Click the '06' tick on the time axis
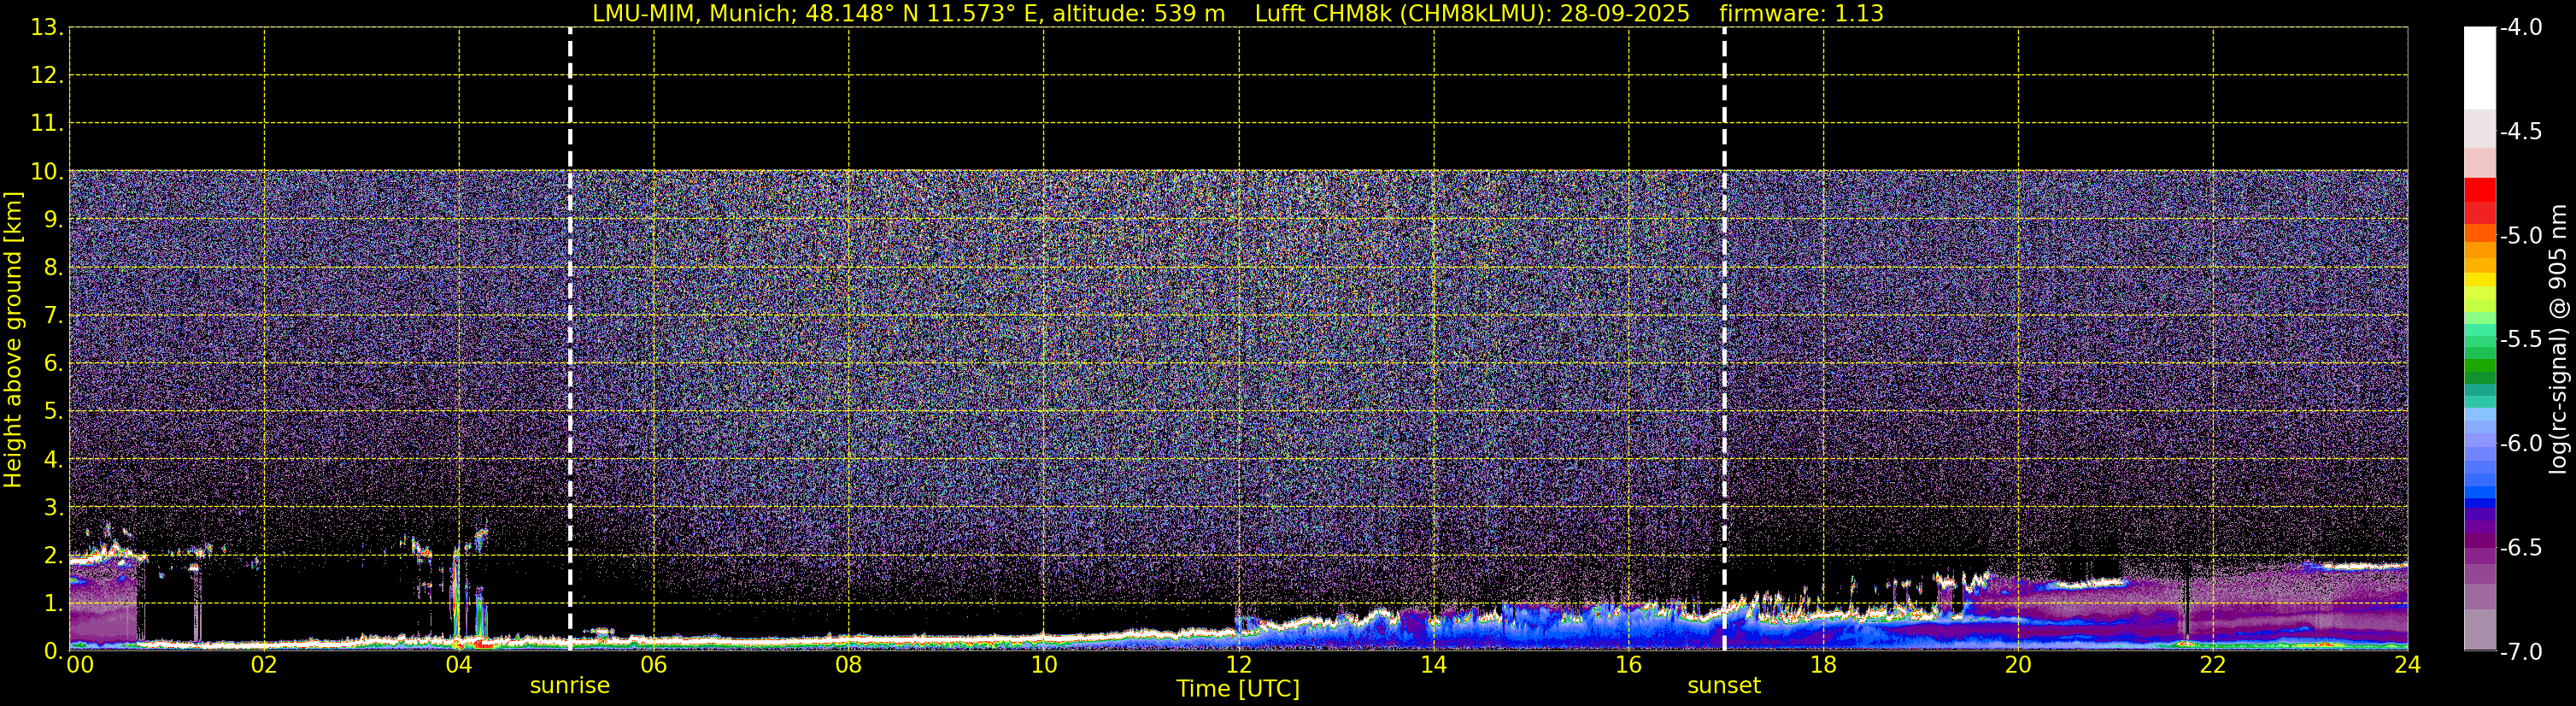 (x=654, y=665)
